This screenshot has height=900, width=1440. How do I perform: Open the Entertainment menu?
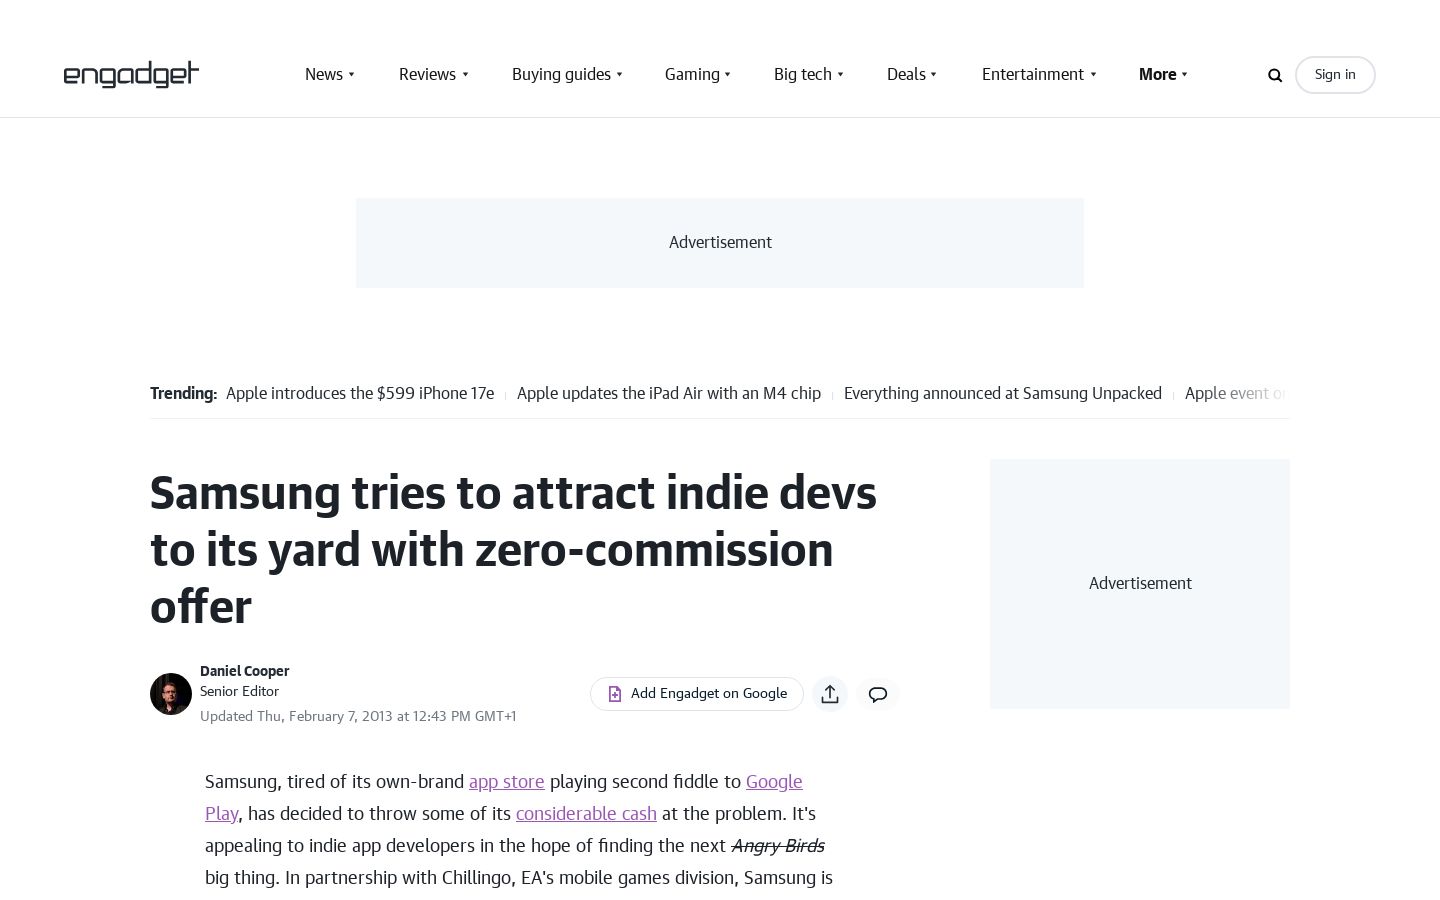click(1033, 75)
